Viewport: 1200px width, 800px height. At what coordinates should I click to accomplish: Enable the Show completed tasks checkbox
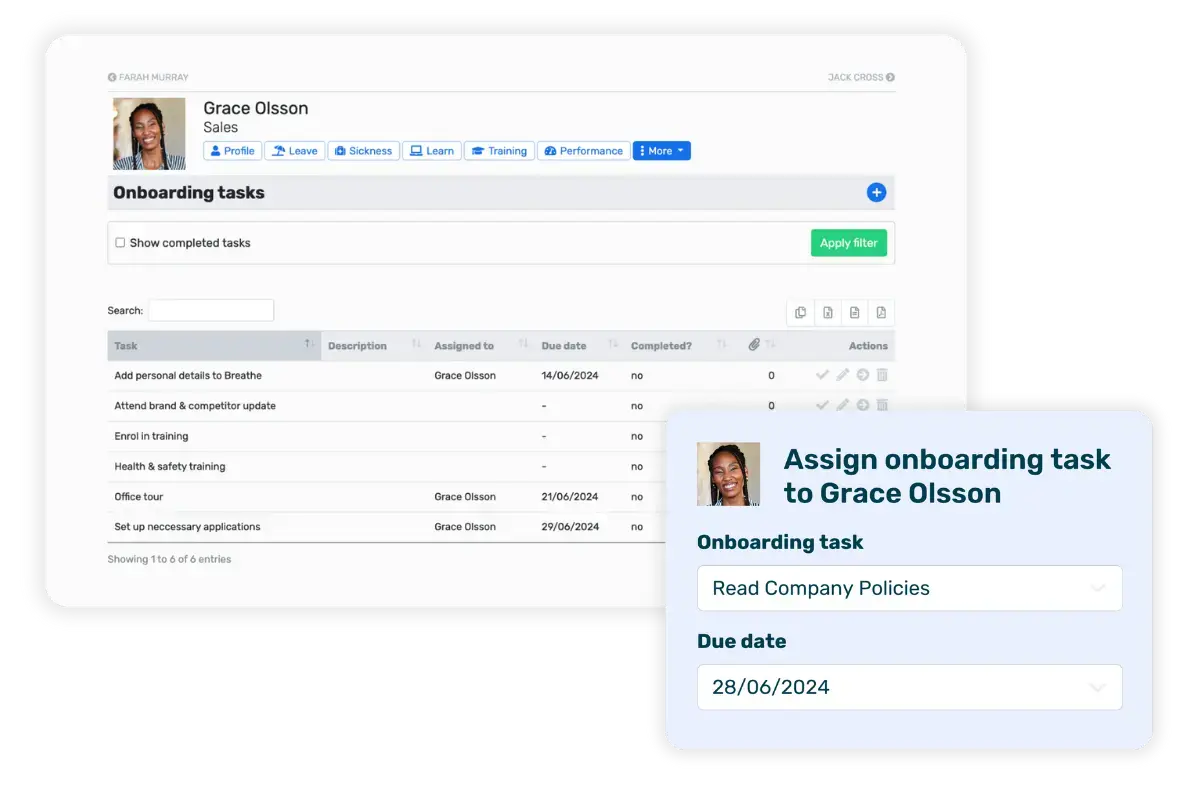[120, 242]
